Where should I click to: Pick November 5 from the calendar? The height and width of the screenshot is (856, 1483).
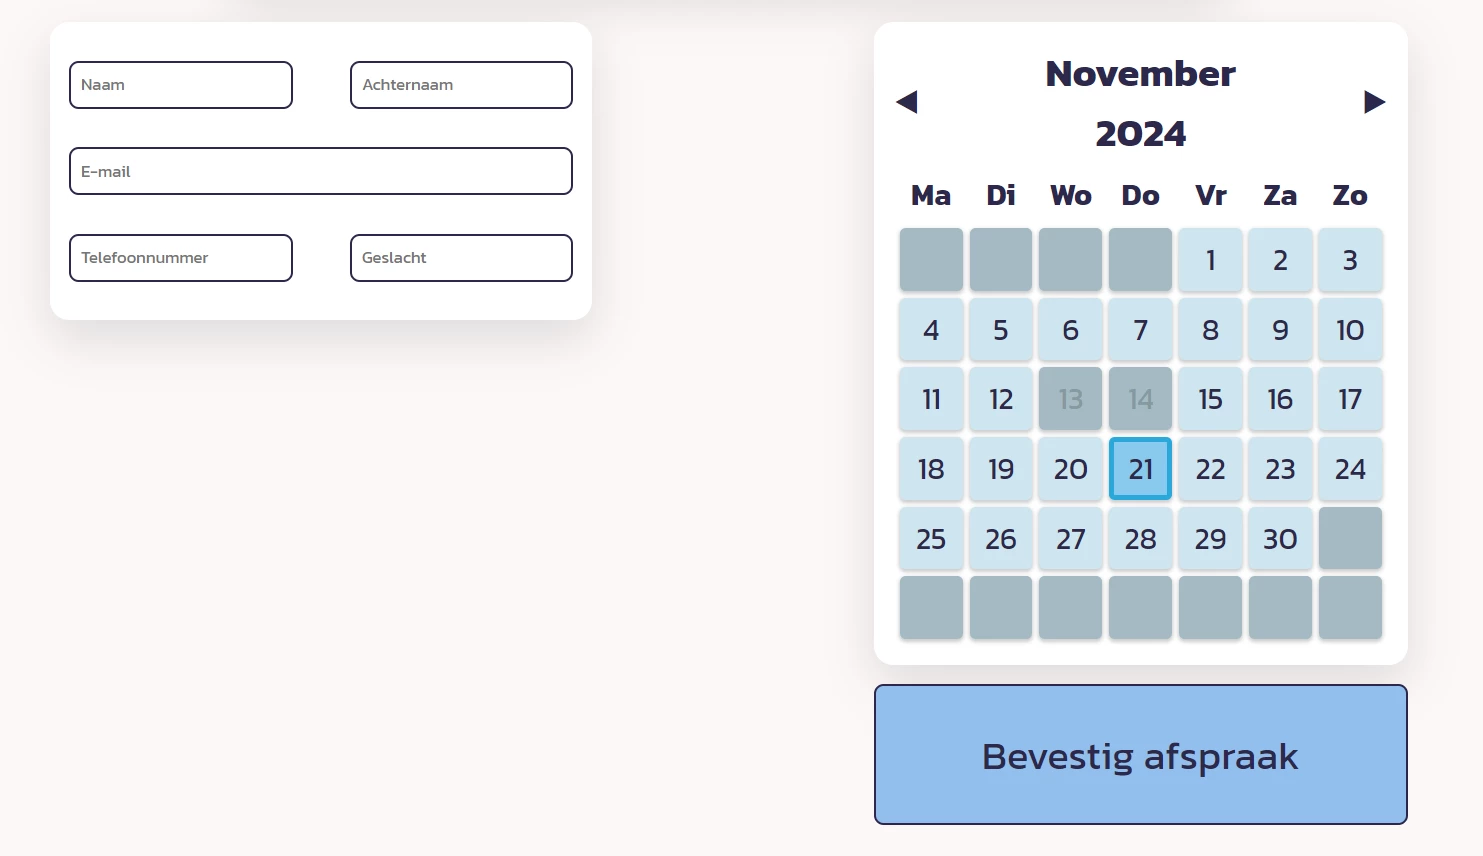(1000, 330)
